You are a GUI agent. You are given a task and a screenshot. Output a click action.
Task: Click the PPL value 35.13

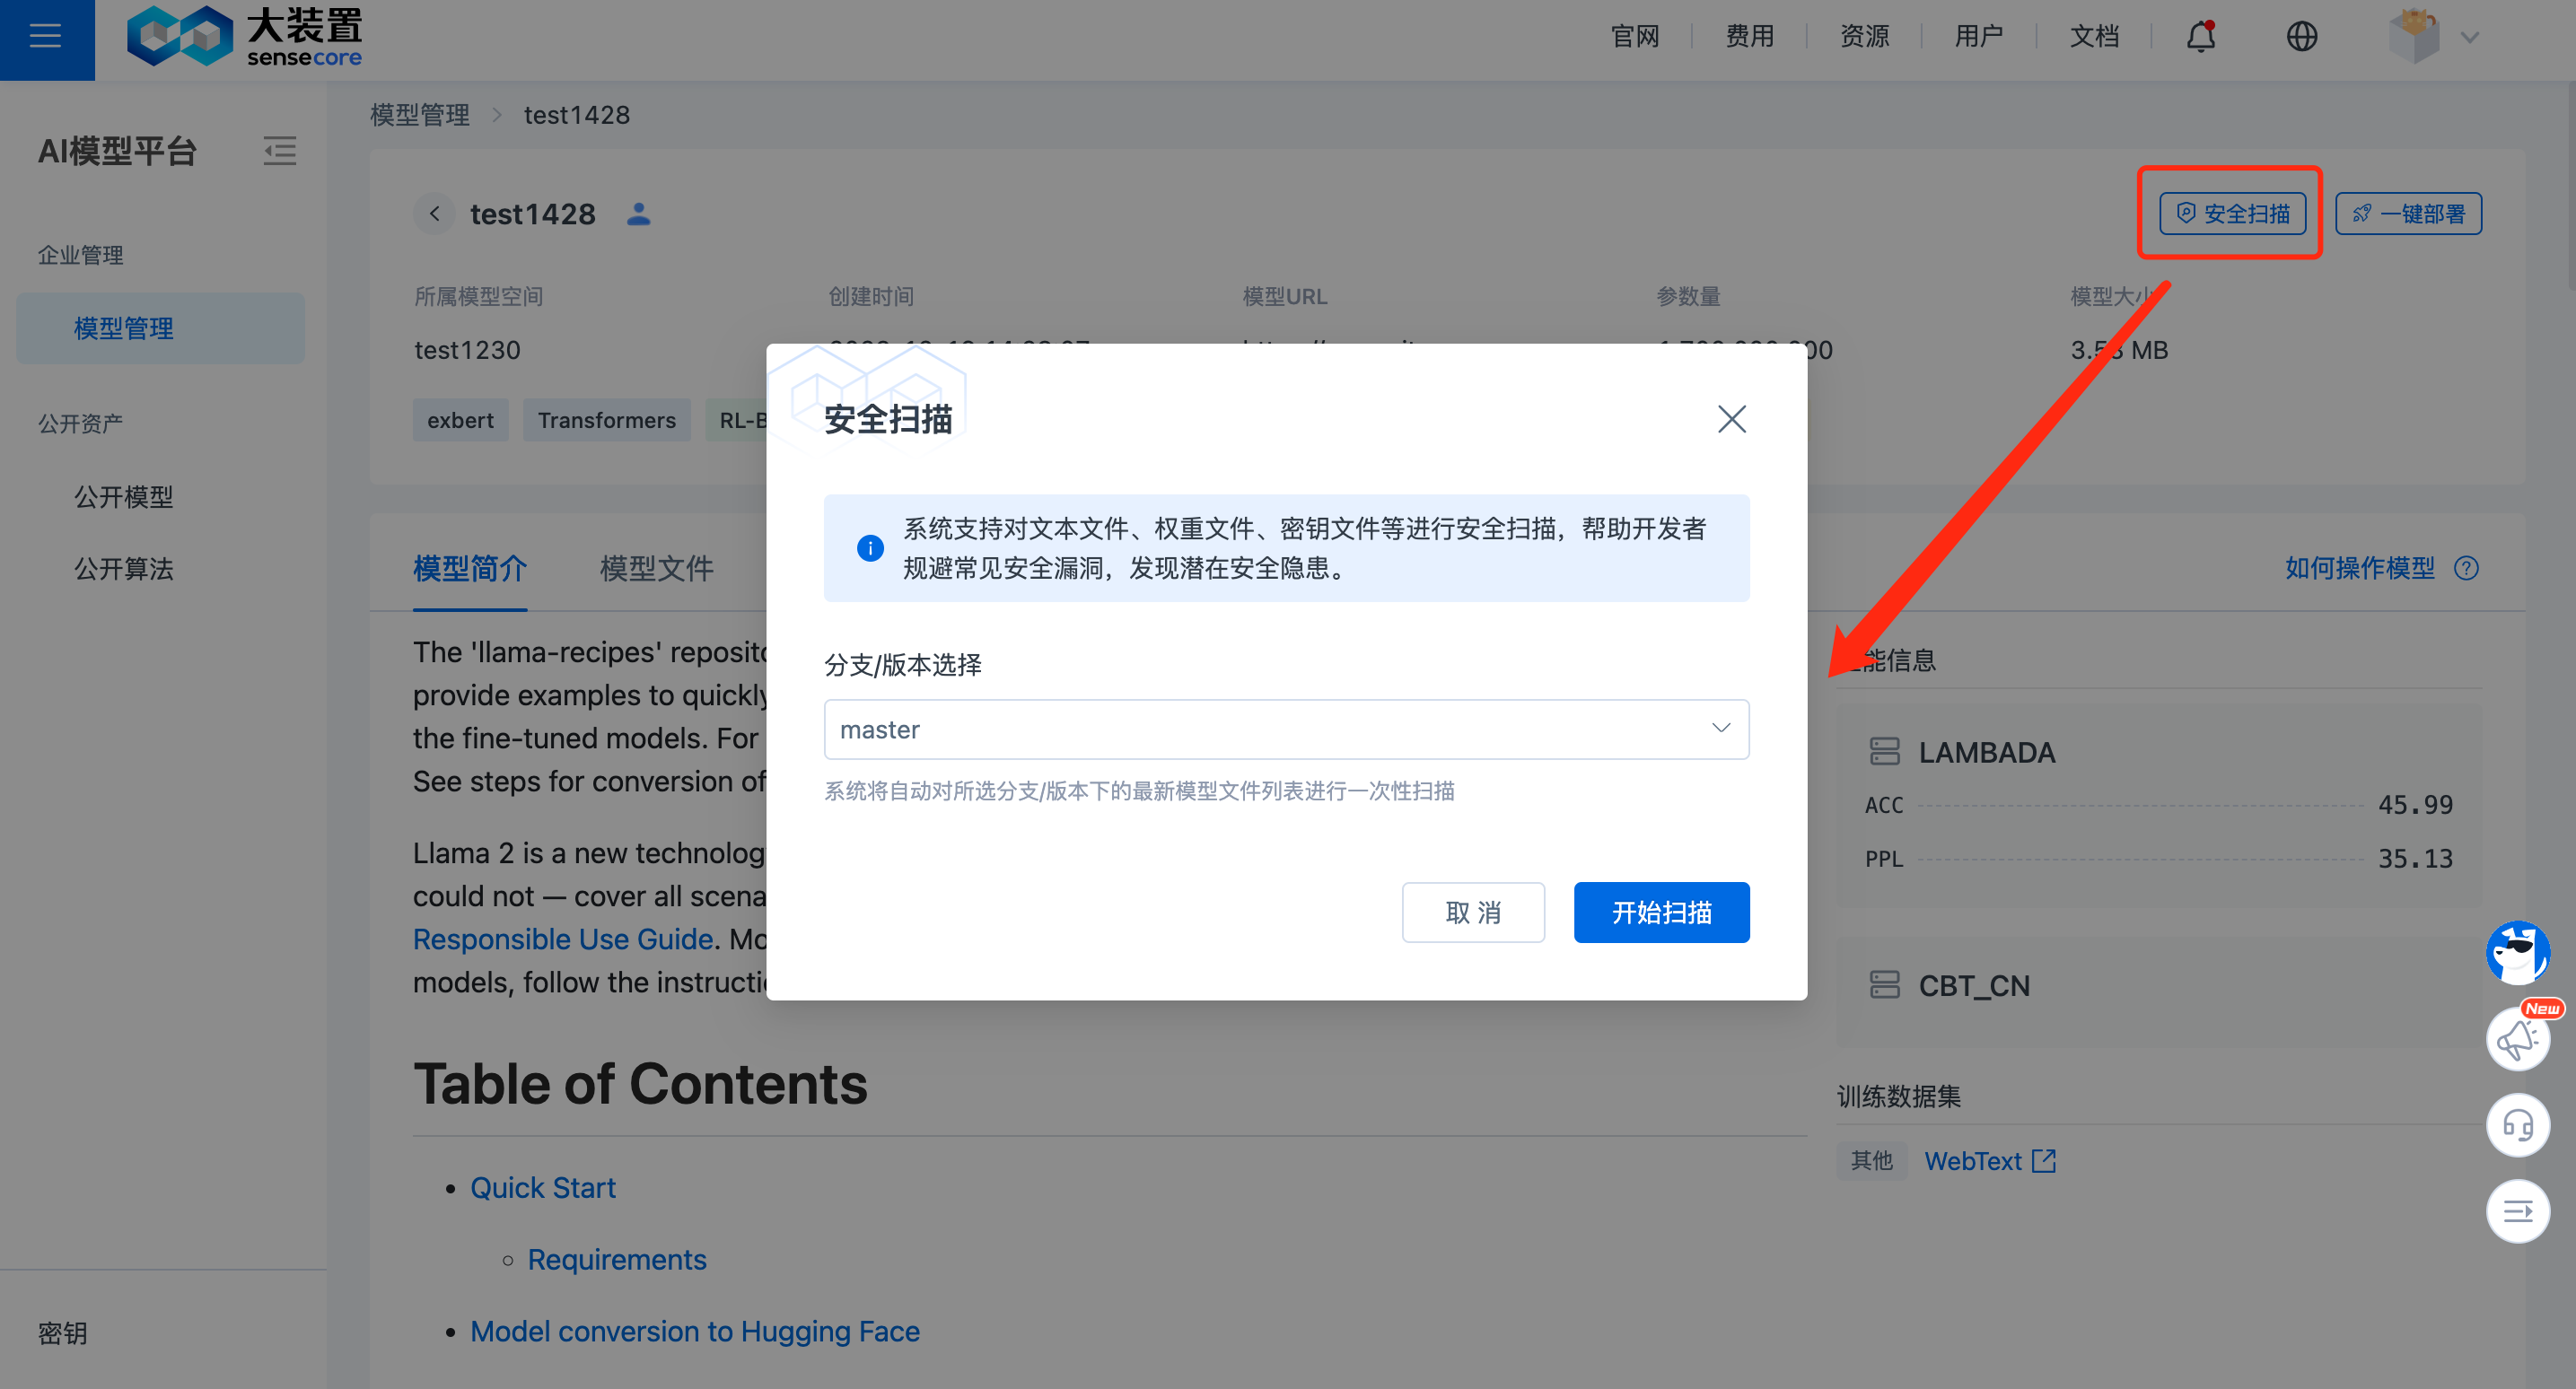click(x=2415, y=859)
